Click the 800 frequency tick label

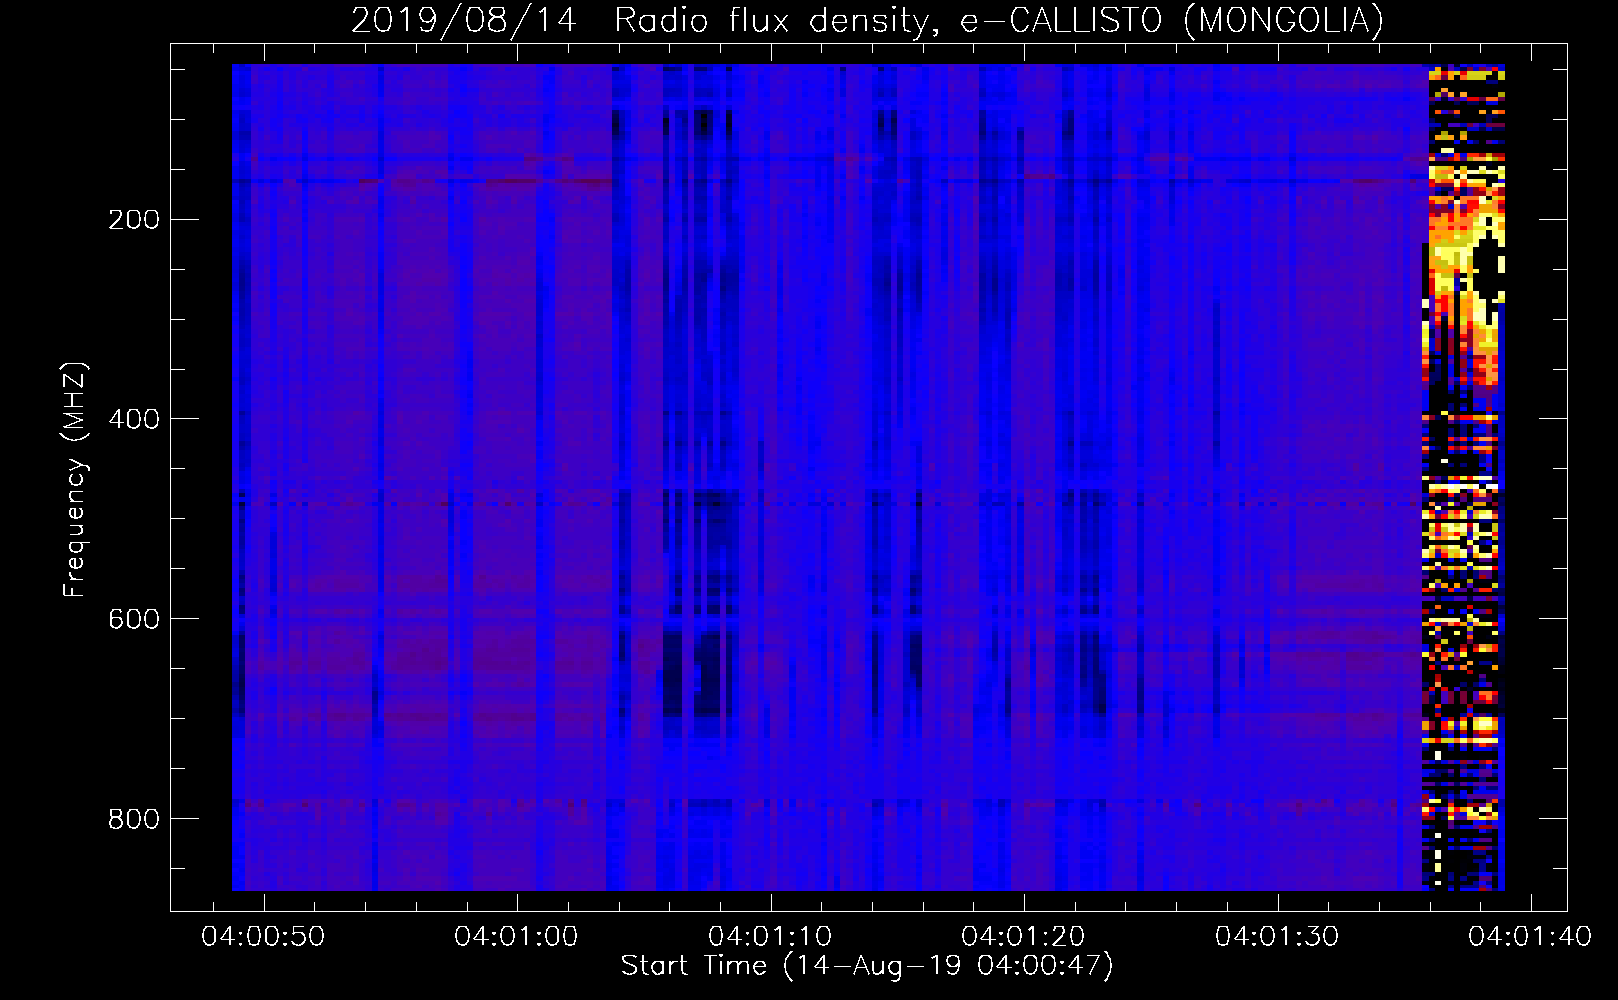tap(134, 819)
